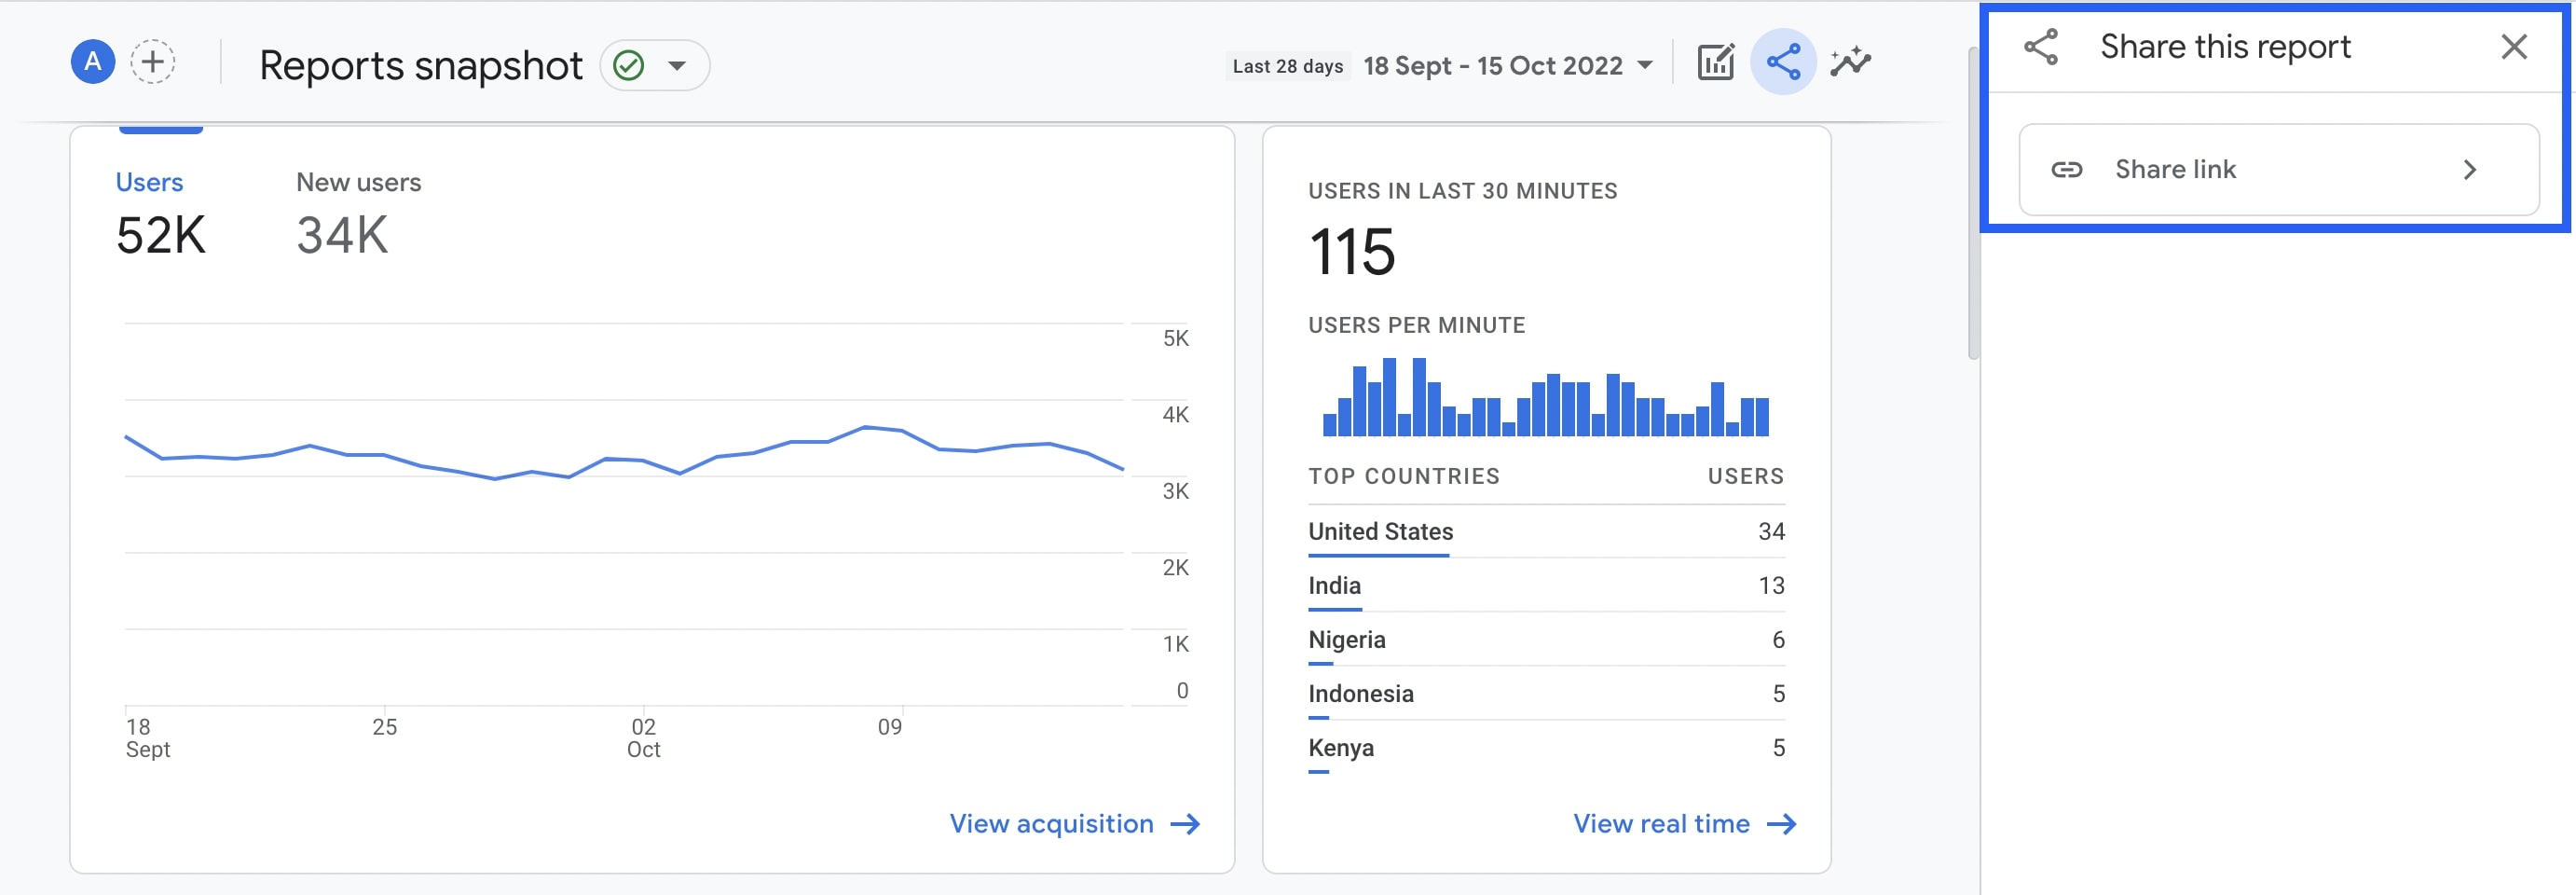Click the Indonesia country row
The width and height of the screenshot is (2576, 895).
click(1546, 694)
